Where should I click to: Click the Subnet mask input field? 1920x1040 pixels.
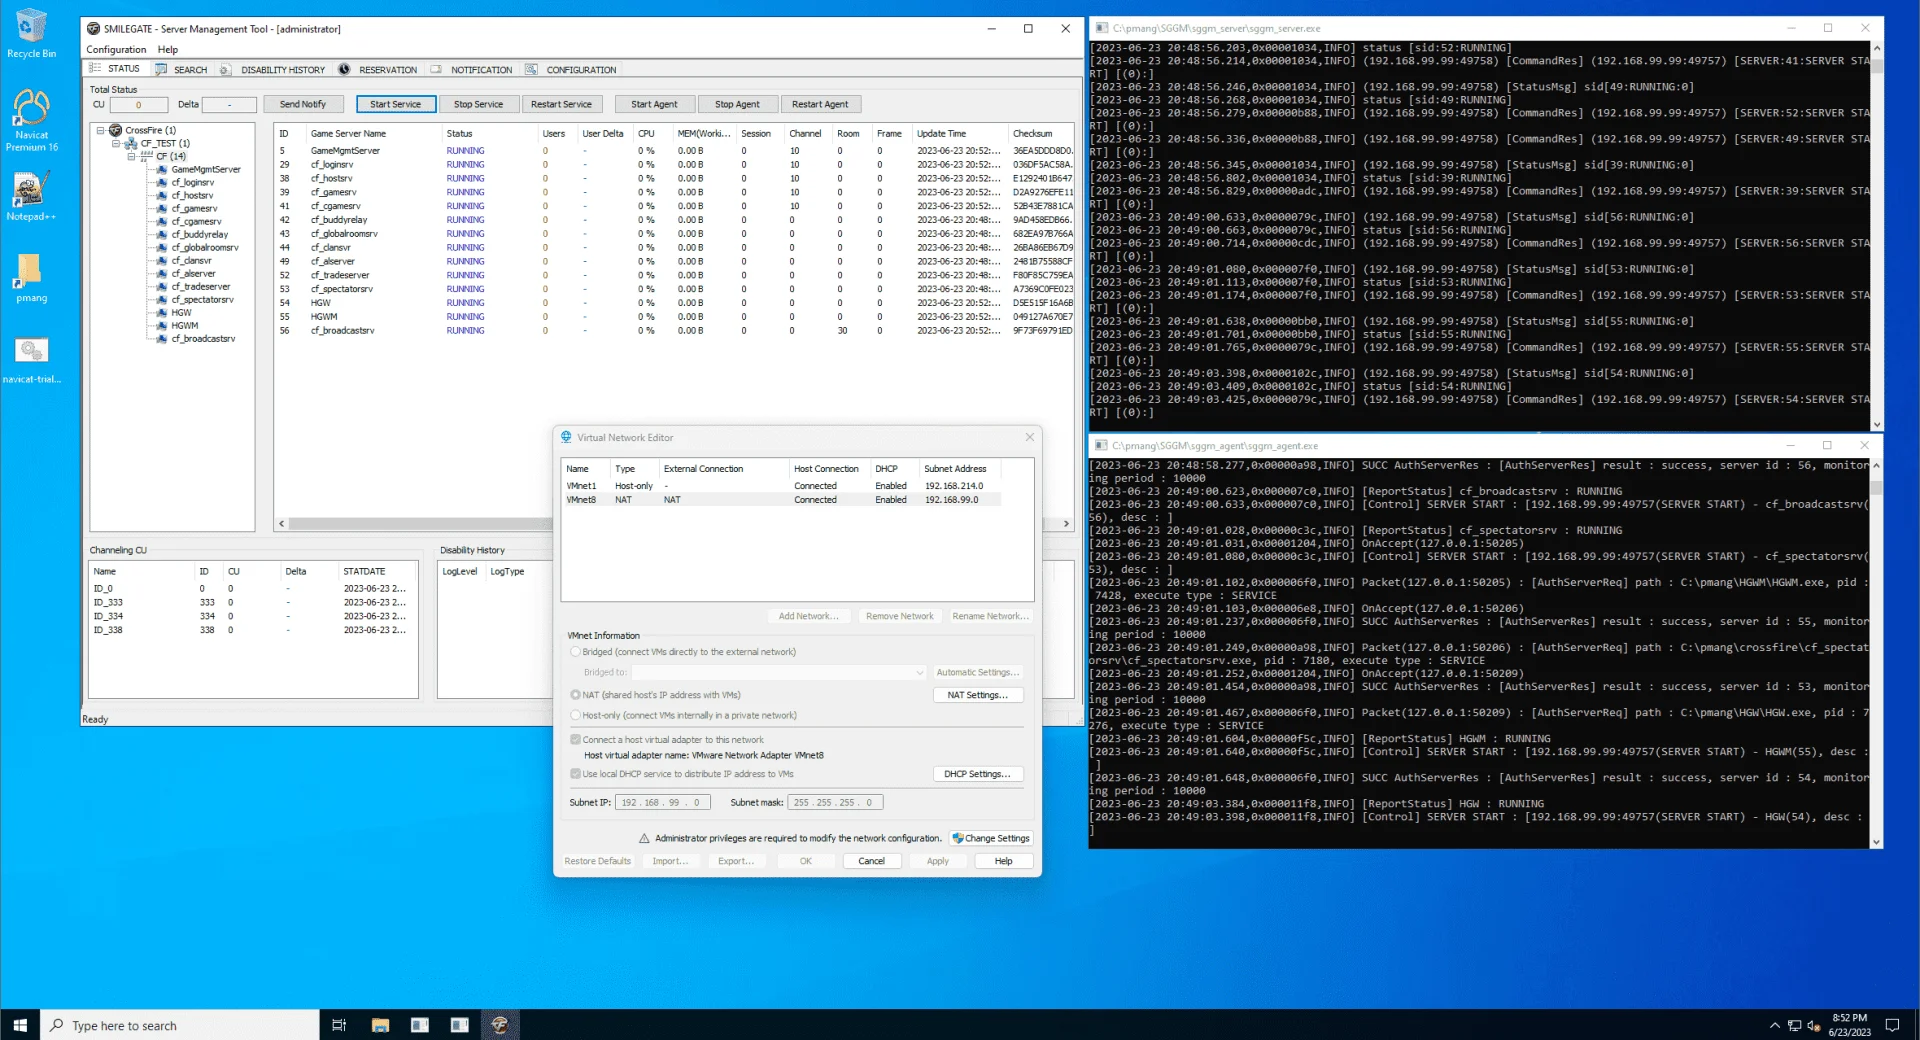(835, 802)
